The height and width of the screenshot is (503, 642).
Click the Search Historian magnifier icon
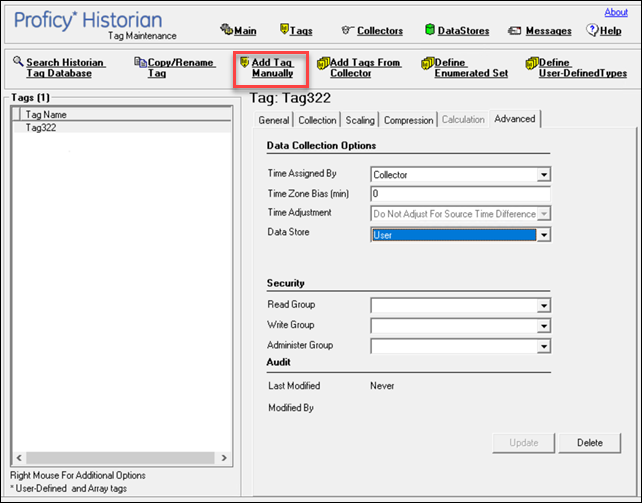point(18,61)
